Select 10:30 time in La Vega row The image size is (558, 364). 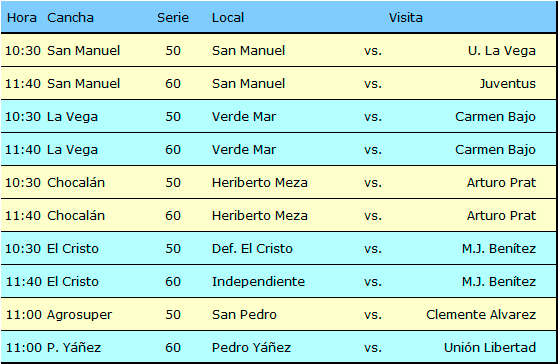pos(23,117)
